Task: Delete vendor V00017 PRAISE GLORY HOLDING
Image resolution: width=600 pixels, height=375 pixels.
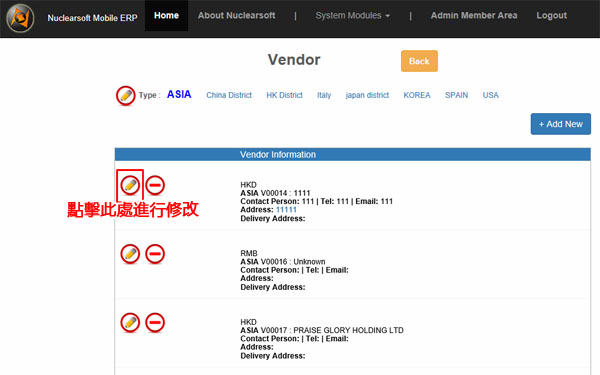Action: 155,323
